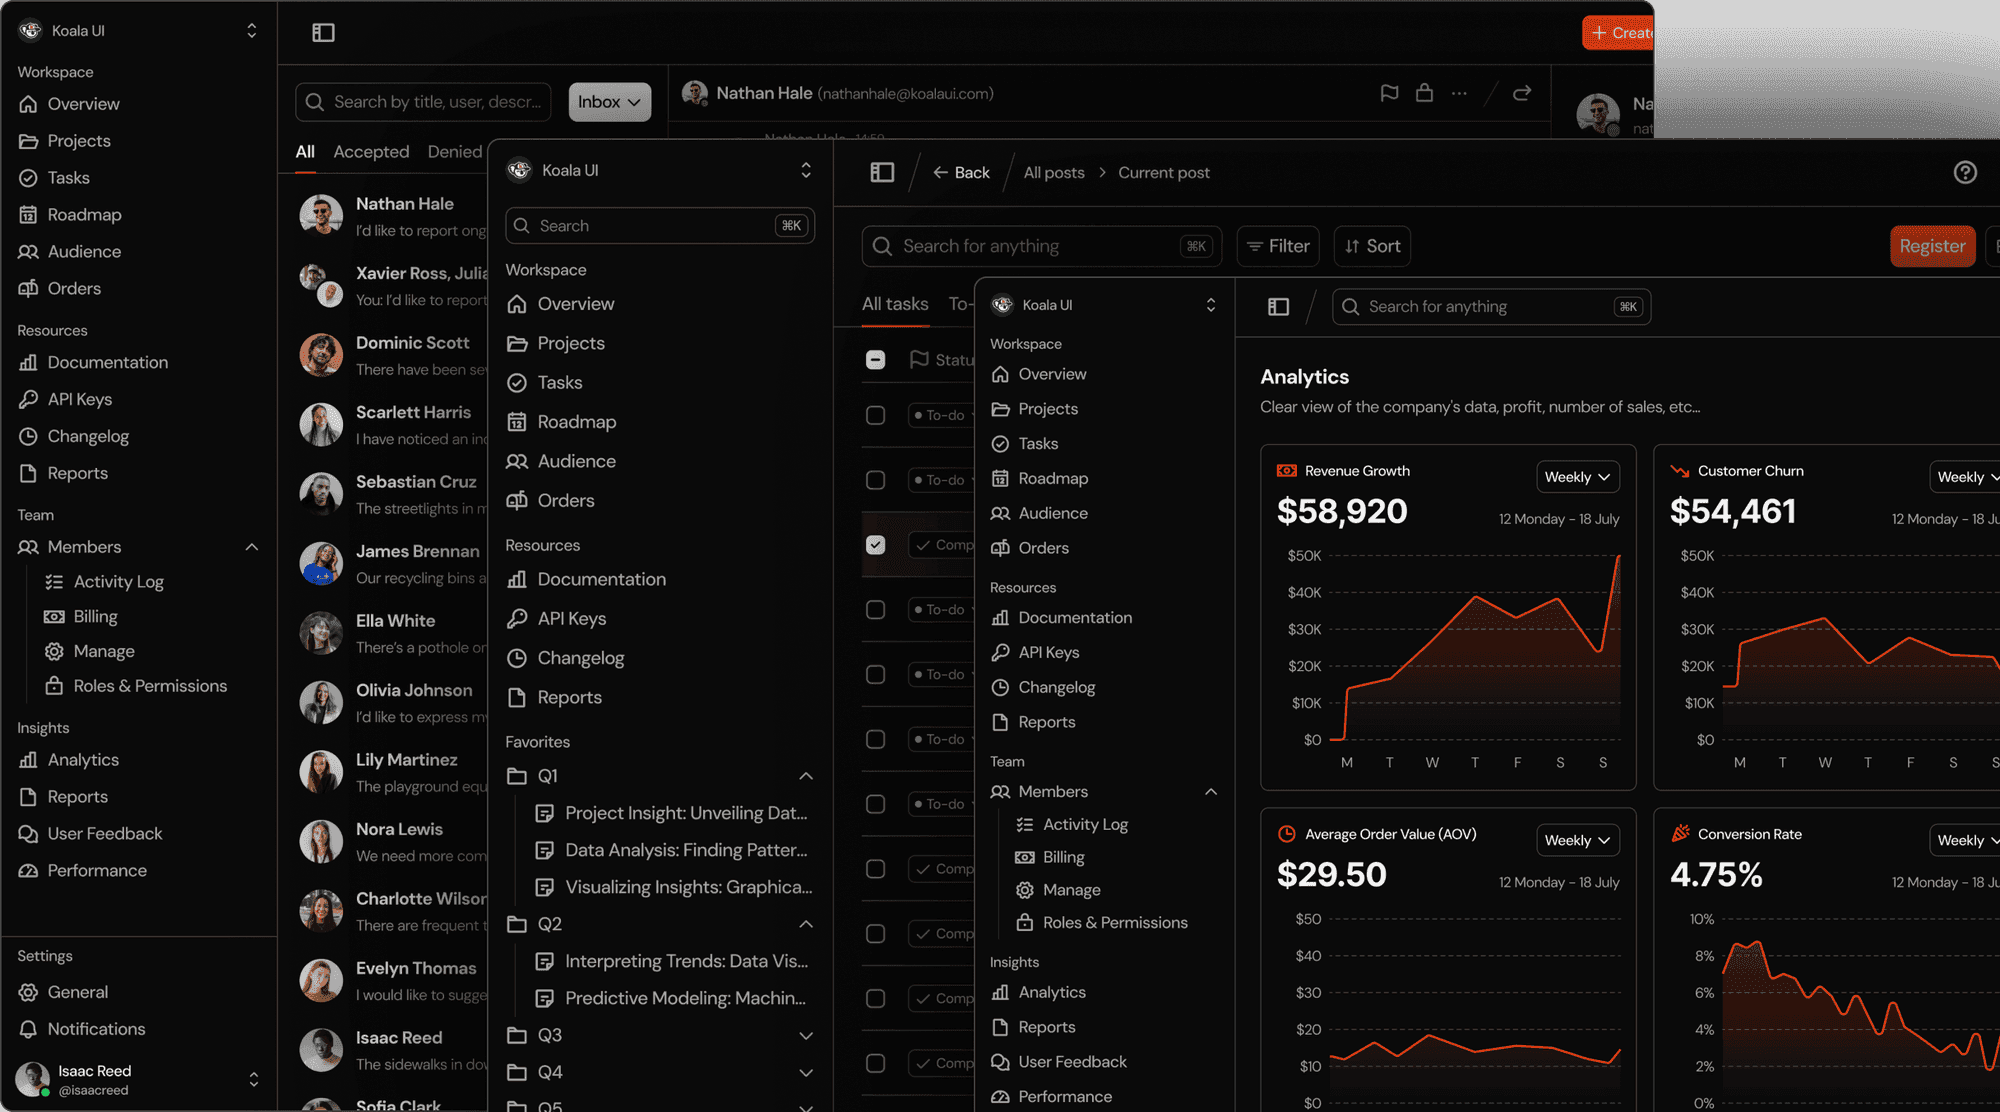Image resolution: width=2000 pixels, height=1112 pixels.
Task: Click the lock icon in Nathan Hale's message header
Action: (1424, 93)
